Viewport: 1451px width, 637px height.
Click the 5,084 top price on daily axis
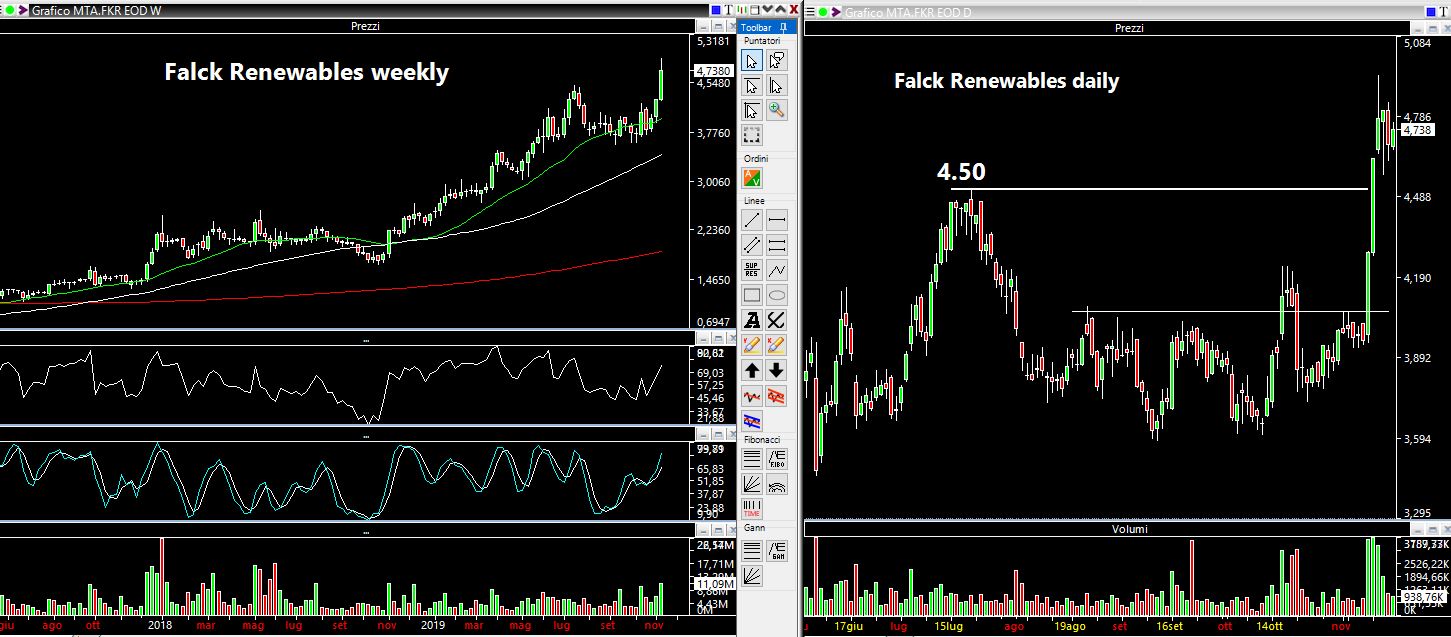(1419, 45)
